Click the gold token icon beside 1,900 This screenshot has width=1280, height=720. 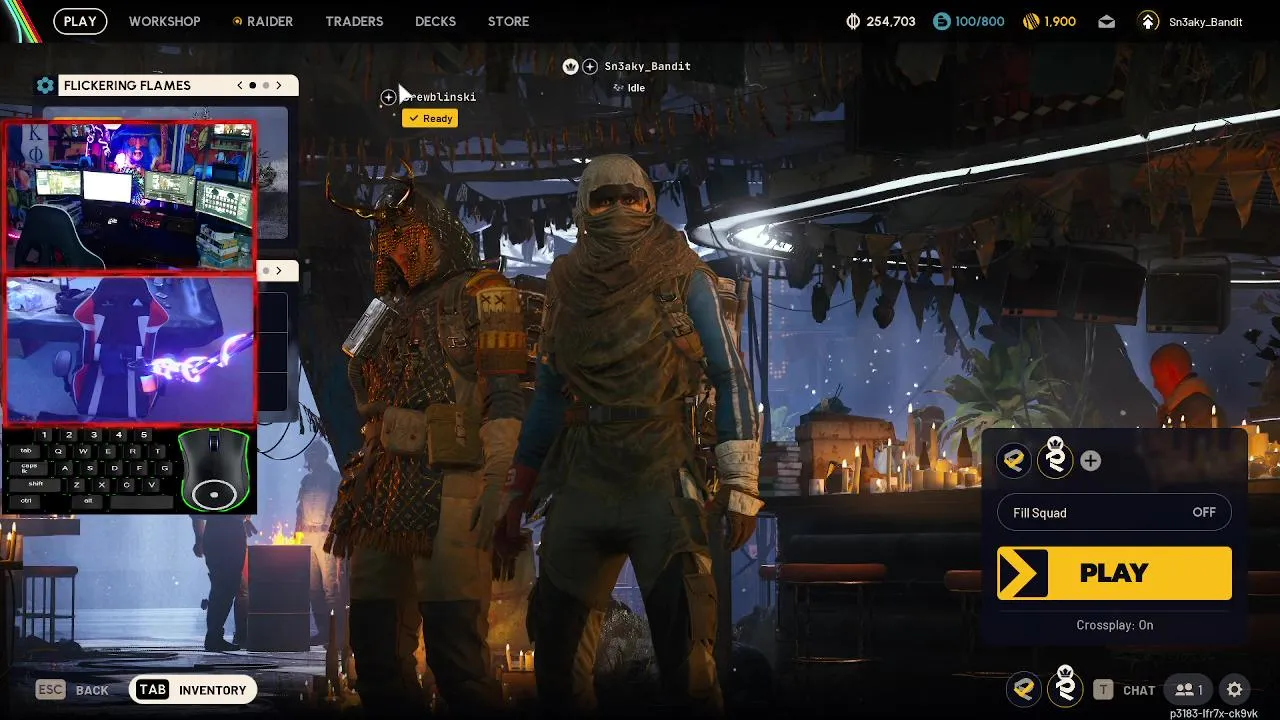[x=1031, y=21]
